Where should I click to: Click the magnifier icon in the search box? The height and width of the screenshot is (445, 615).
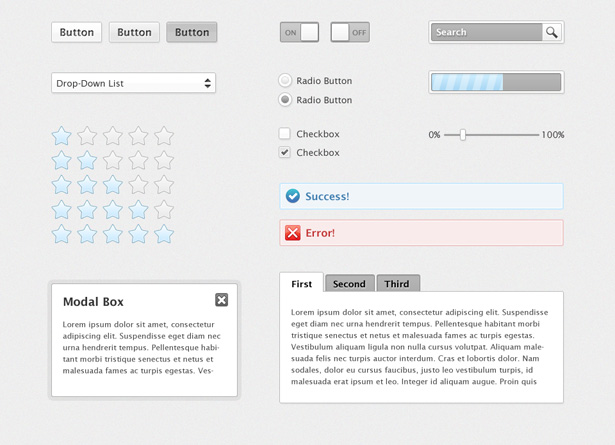[551, 32]
